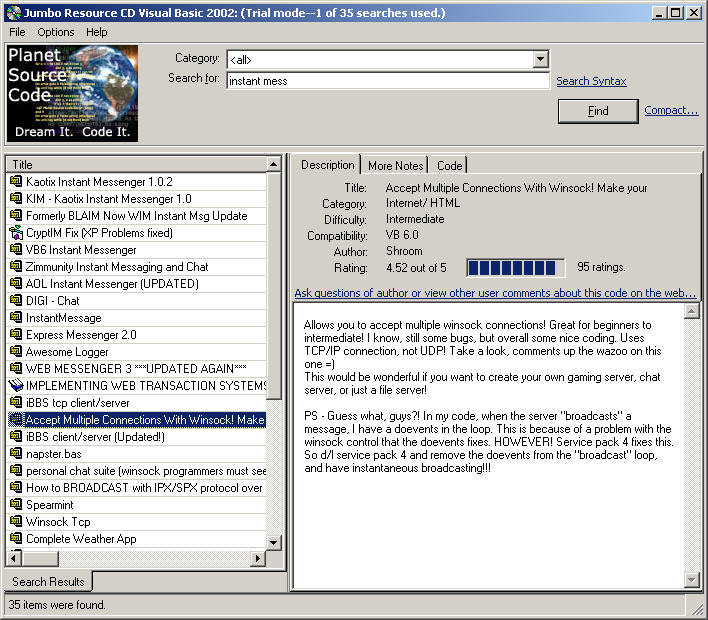
Task: Switch to the More Notes tab
Action: point(395,166)
